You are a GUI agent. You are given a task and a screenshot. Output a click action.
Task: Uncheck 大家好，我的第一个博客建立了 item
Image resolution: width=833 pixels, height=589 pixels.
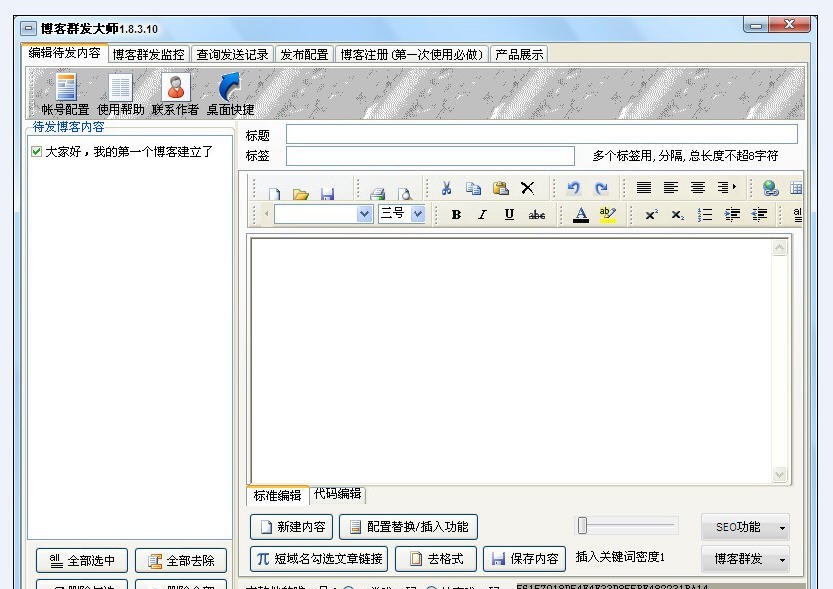coord(36,151)
